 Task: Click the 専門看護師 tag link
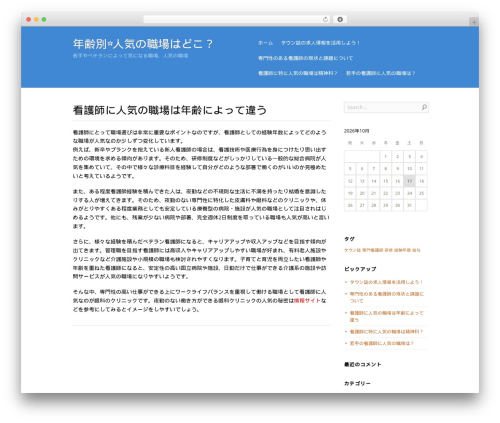[373, 250]
